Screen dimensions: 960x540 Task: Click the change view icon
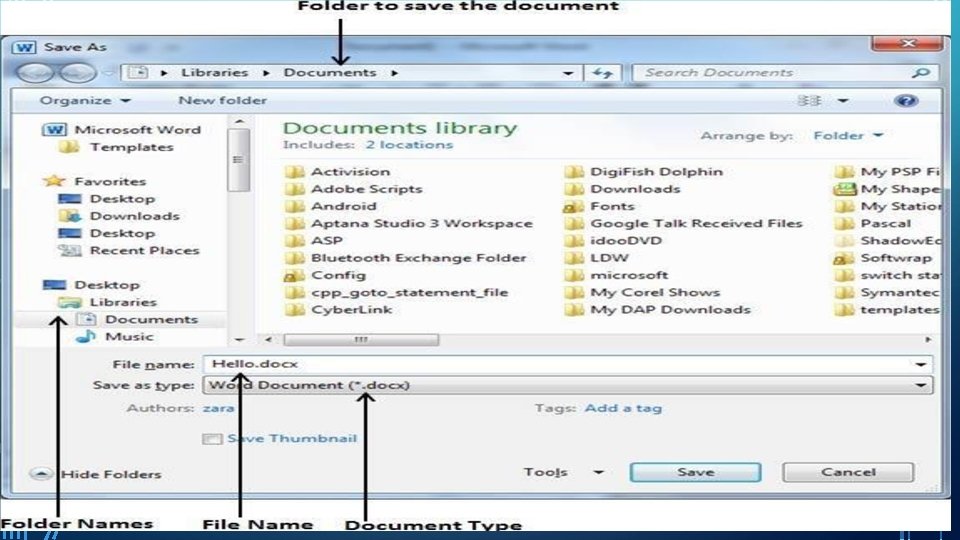[809, 100]
